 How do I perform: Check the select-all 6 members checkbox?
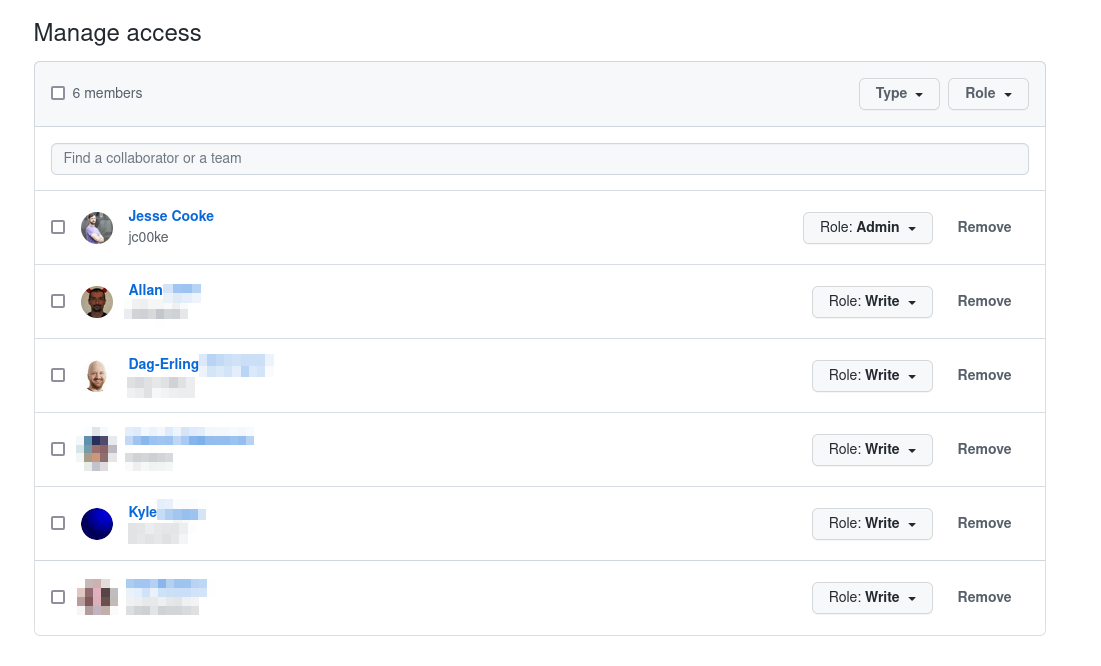tap(58, 92)
